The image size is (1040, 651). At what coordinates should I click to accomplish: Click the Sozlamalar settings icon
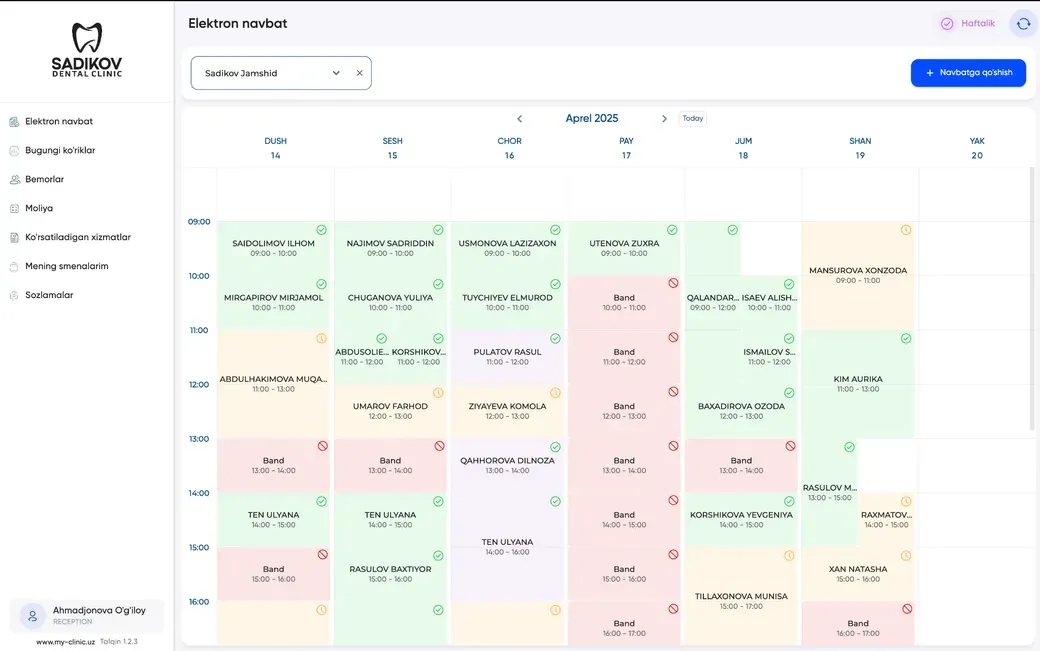click(x=14, y=296)
